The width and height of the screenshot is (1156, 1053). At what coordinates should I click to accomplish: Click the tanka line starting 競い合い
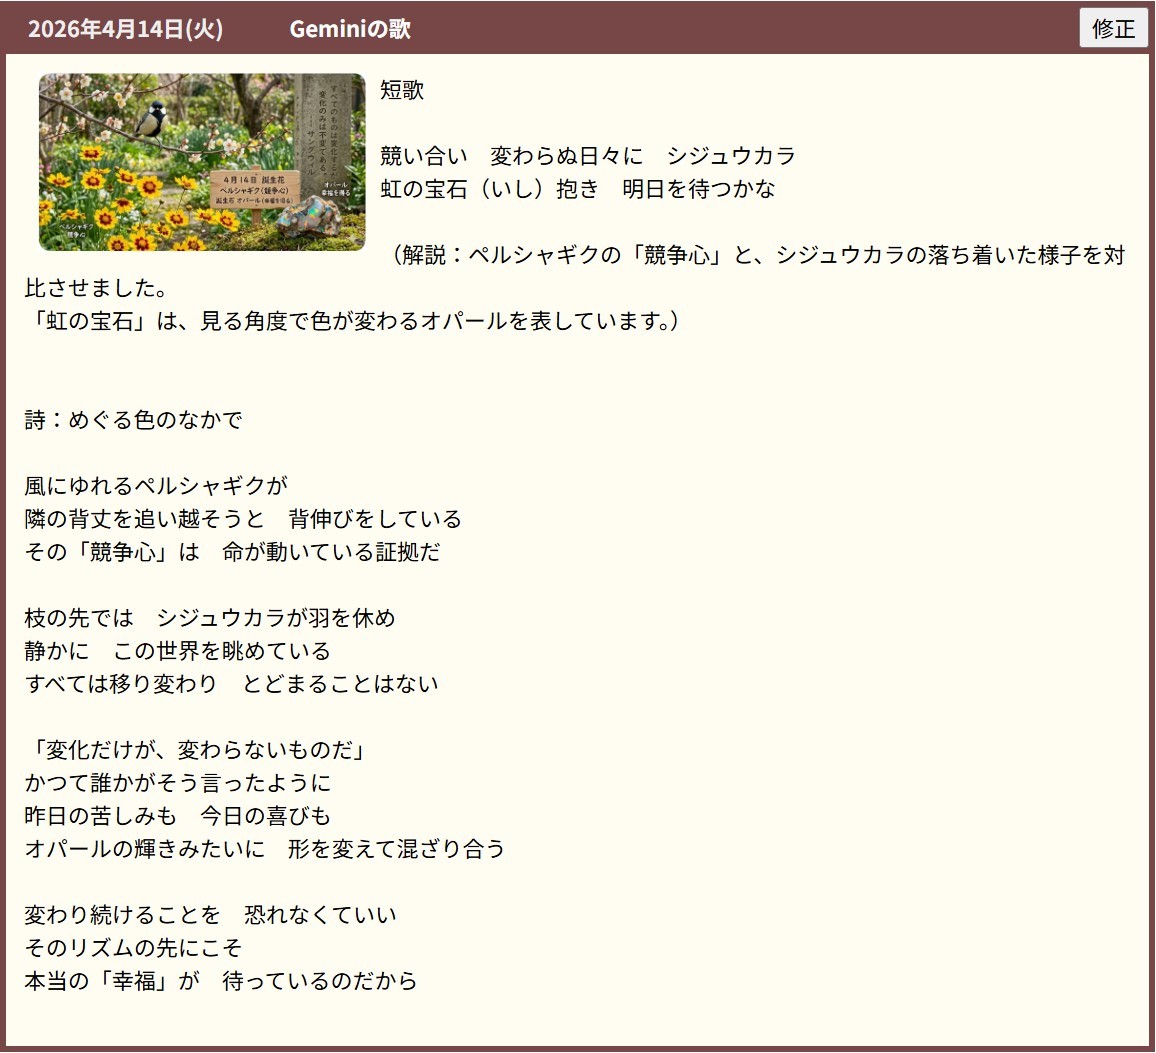587,156
